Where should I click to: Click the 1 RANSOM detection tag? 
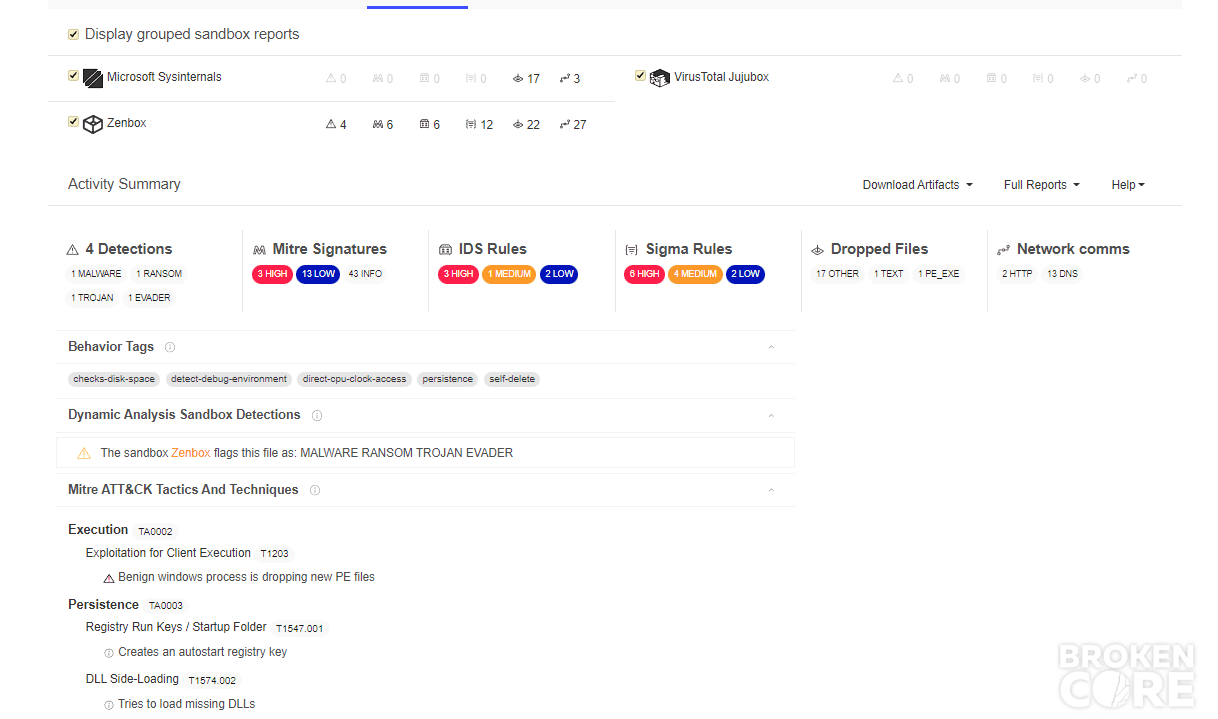coord(159,274)
